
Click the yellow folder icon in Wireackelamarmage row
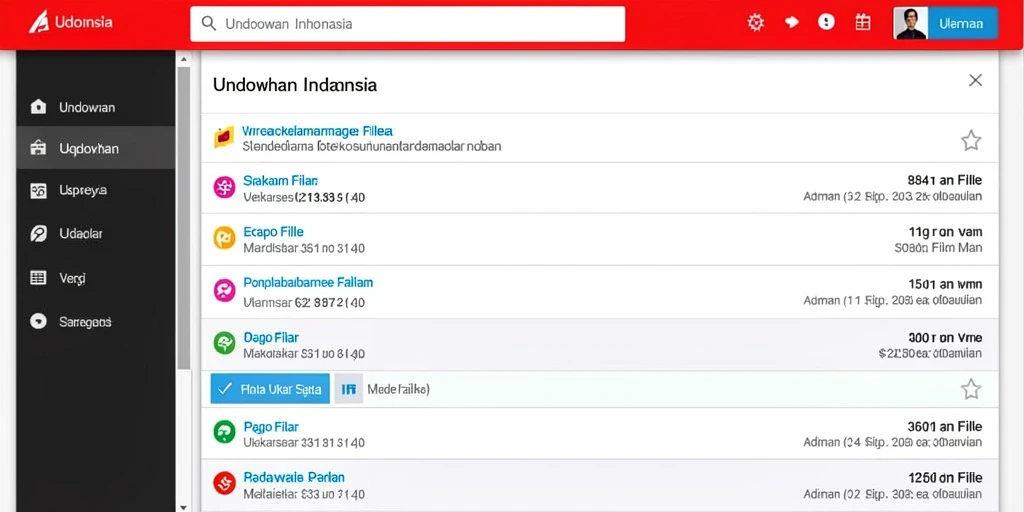224,137
